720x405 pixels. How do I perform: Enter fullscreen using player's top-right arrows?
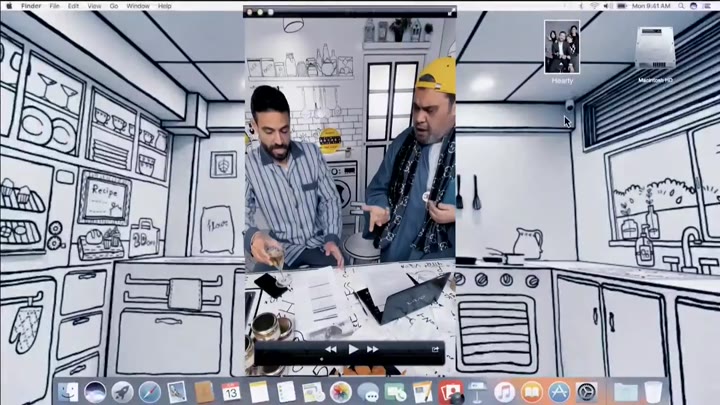(x=449, y=13)
